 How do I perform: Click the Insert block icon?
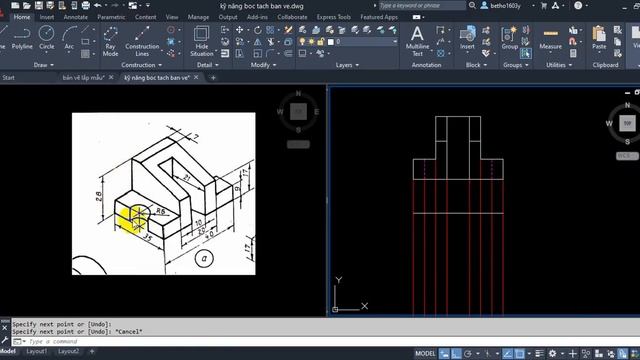click(467, 38)
